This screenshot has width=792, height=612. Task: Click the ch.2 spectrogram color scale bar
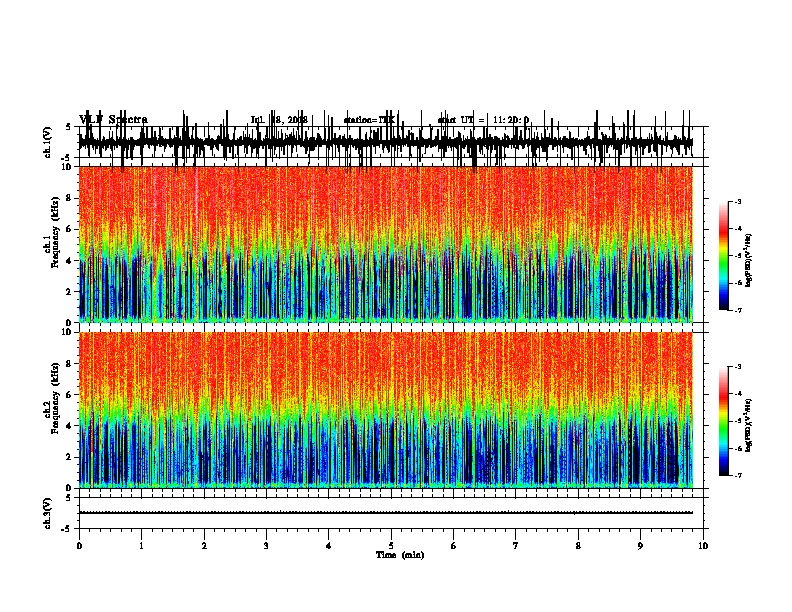coord(724,421)
